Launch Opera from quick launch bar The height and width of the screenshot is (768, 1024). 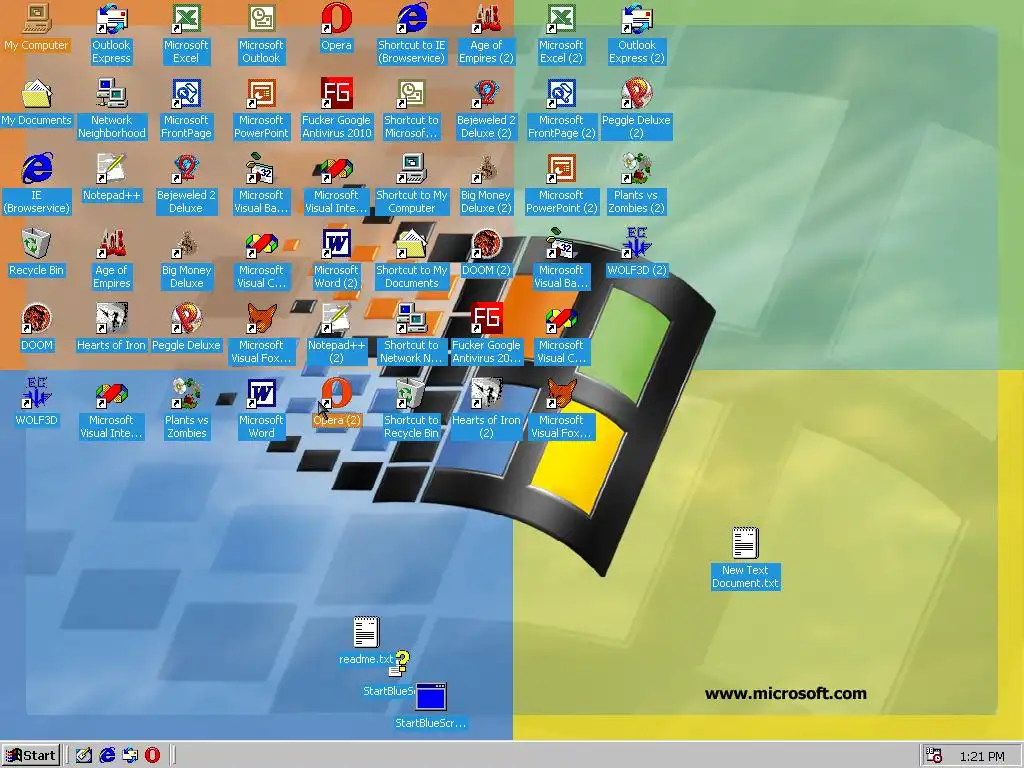coord(152,756)
